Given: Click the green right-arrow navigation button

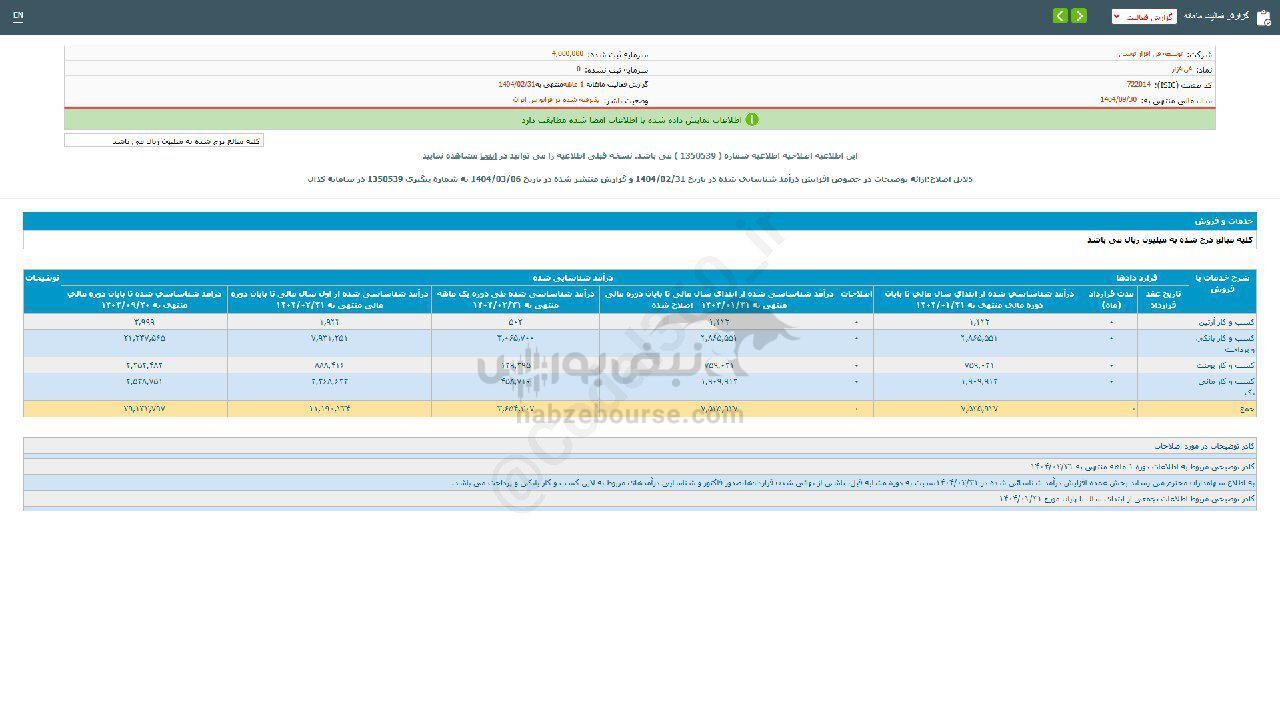Looking at the screenshot, I should tap(1079, 16).
